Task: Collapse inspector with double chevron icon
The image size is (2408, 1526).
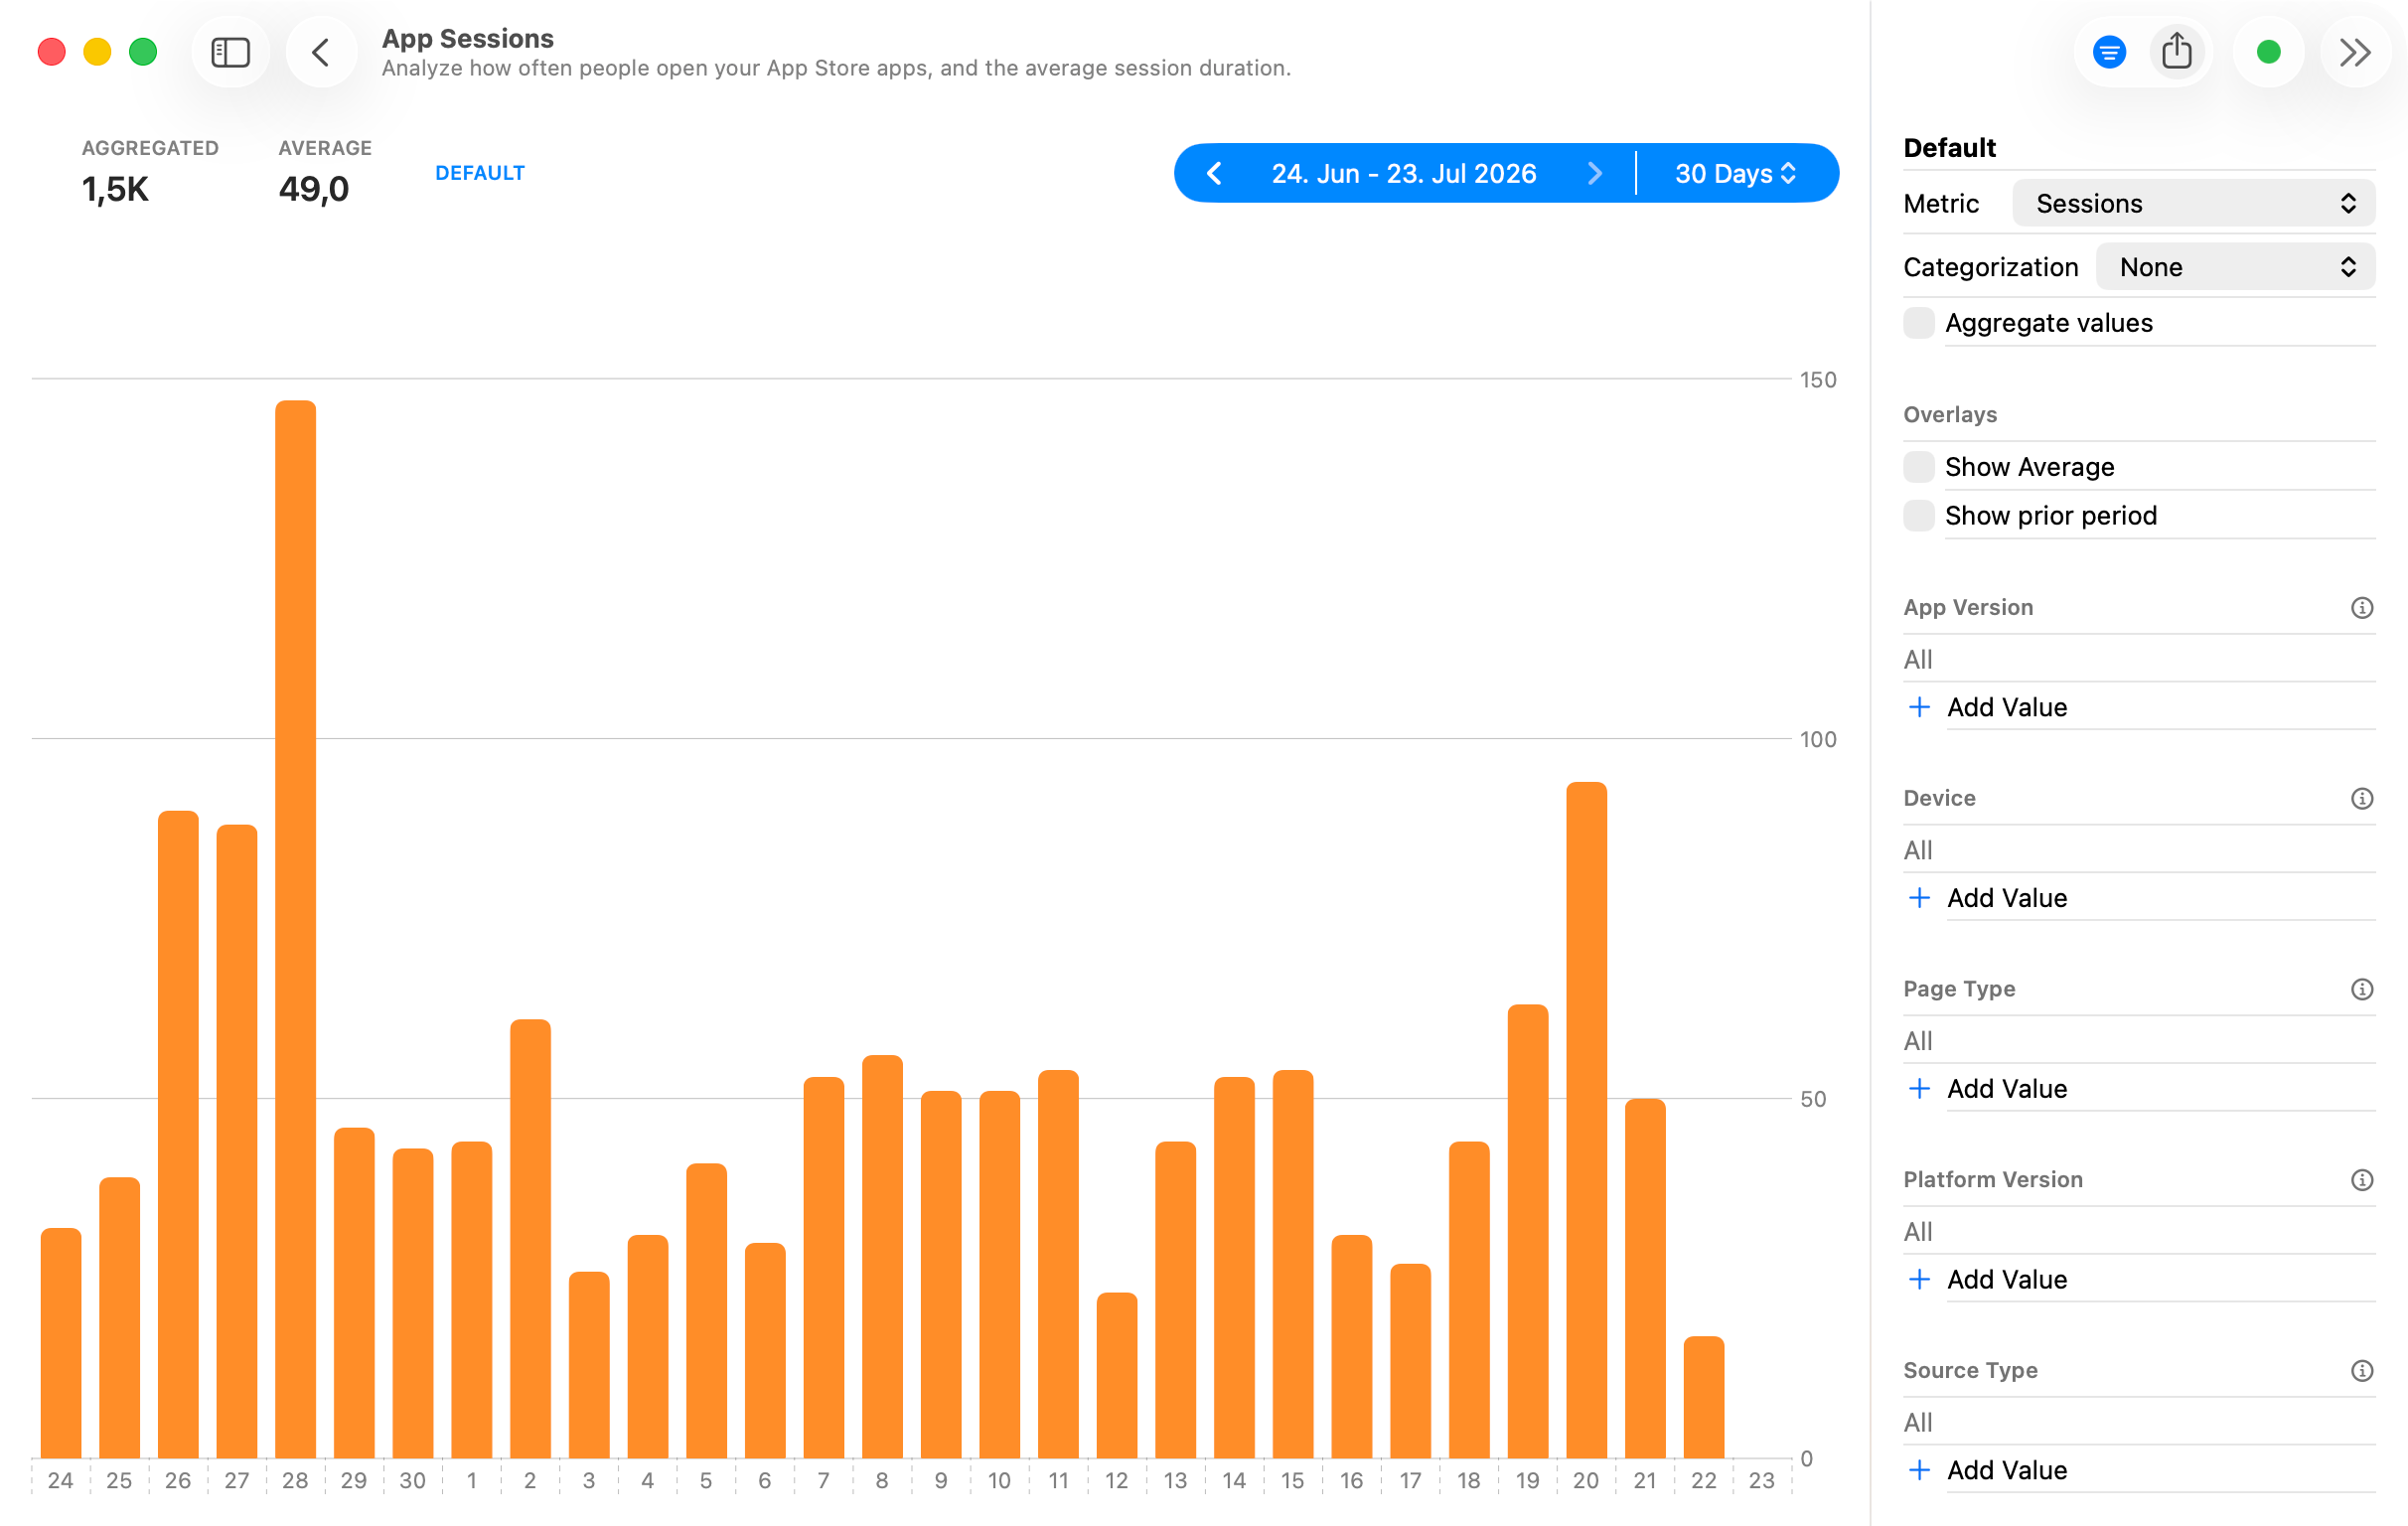Action: [2354, 52]
